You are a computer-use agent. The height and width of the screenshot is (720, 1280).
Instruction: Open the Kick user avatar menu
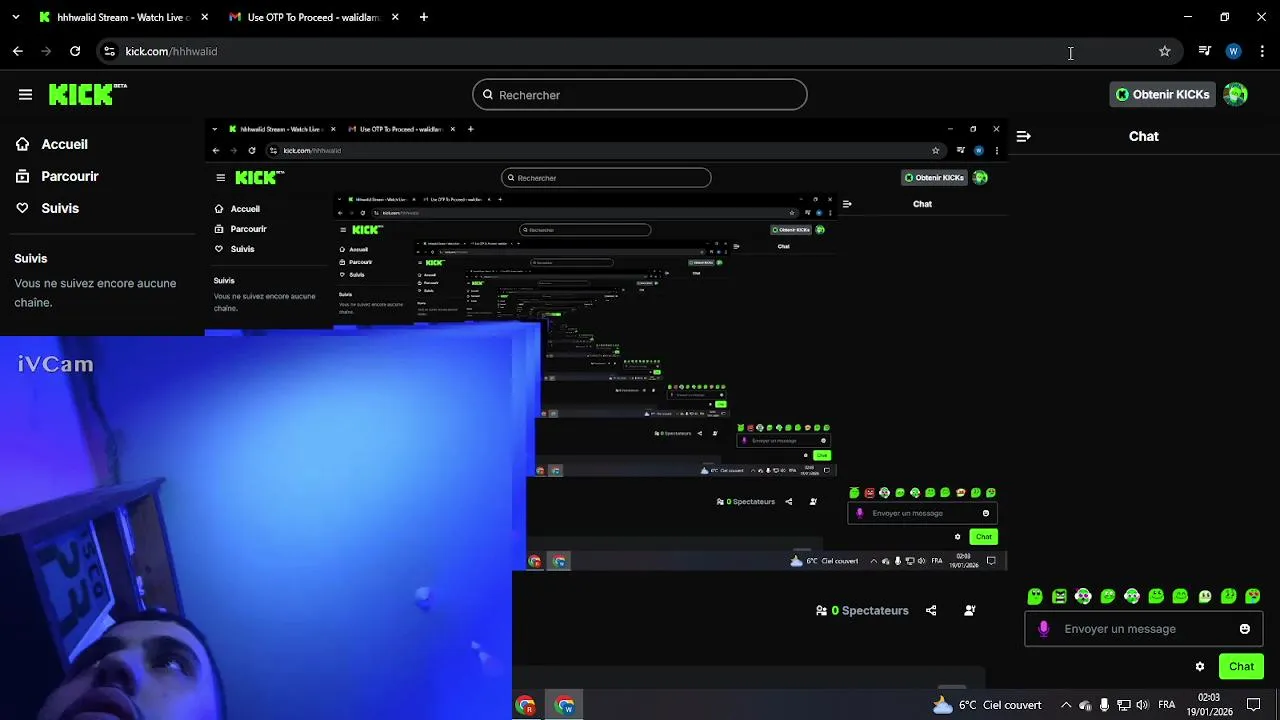(1236, 94)
